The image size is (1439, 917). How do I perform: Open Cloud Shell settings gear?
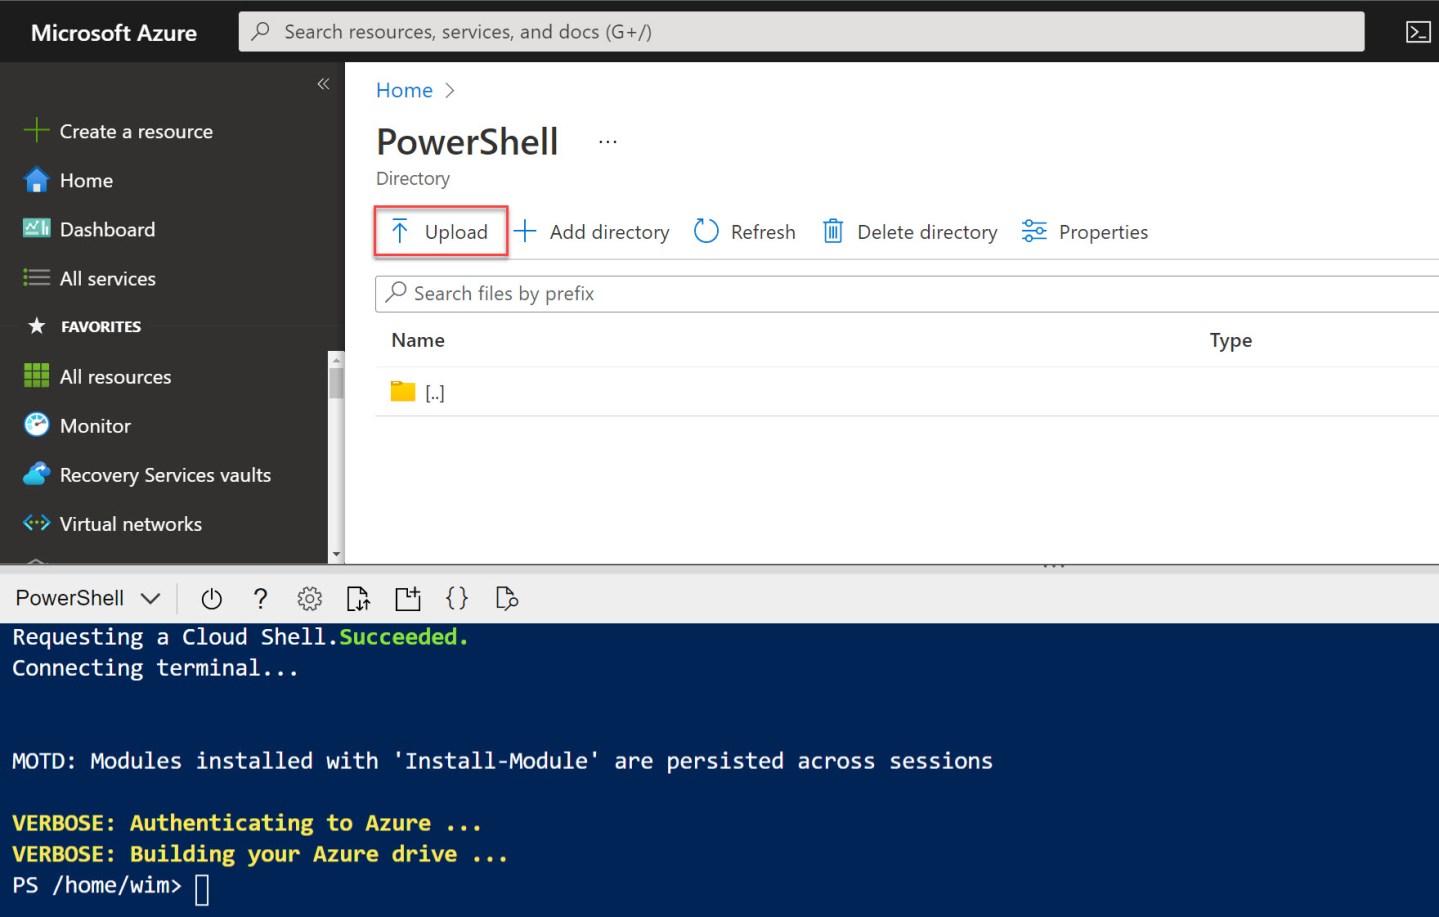pos(310,598)
